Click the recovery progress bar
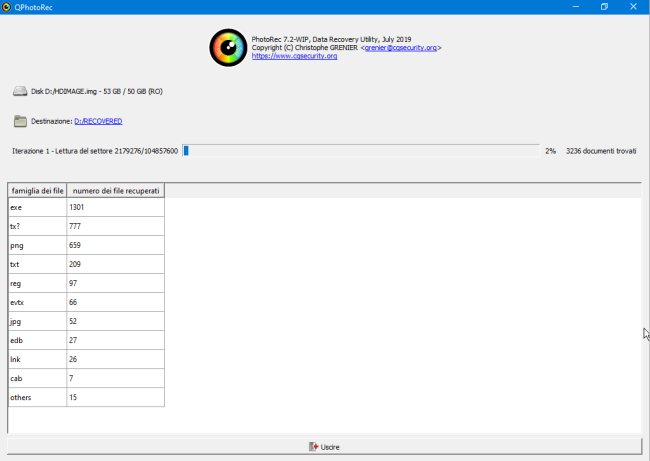The height and width of the screenshot is (461, 650). pyautogui.click(x=361, y=151)
